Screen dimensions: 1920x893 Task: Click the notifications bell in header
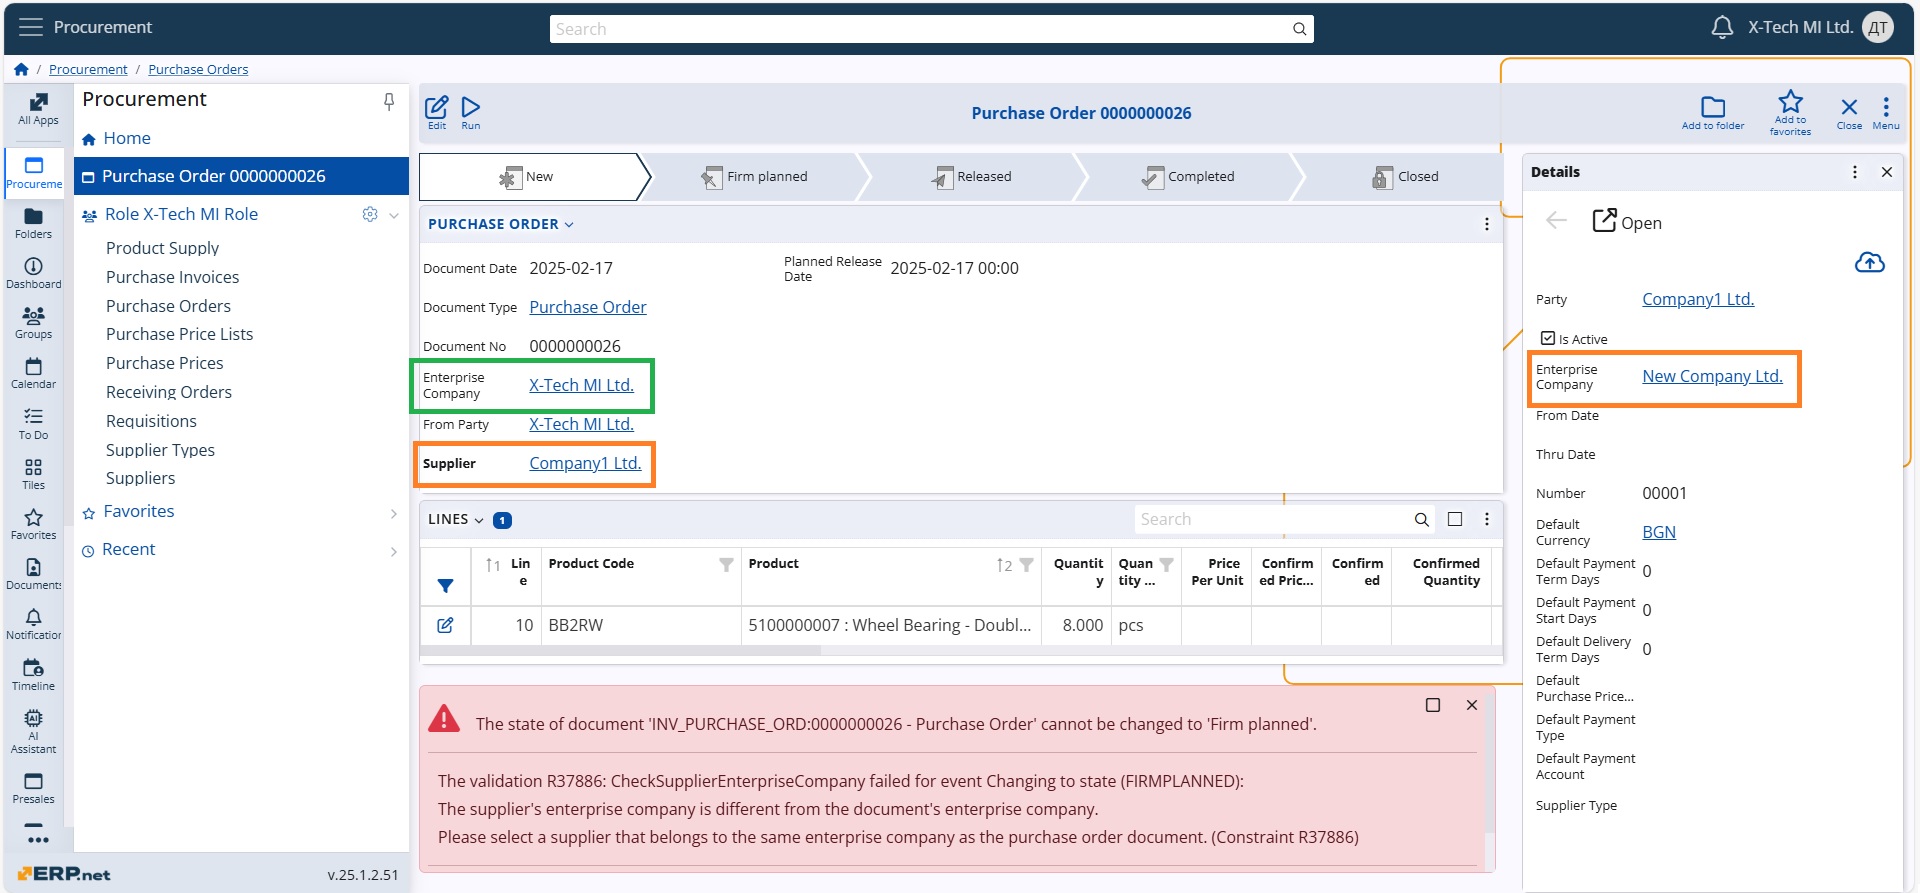[x=1722, y=27]
